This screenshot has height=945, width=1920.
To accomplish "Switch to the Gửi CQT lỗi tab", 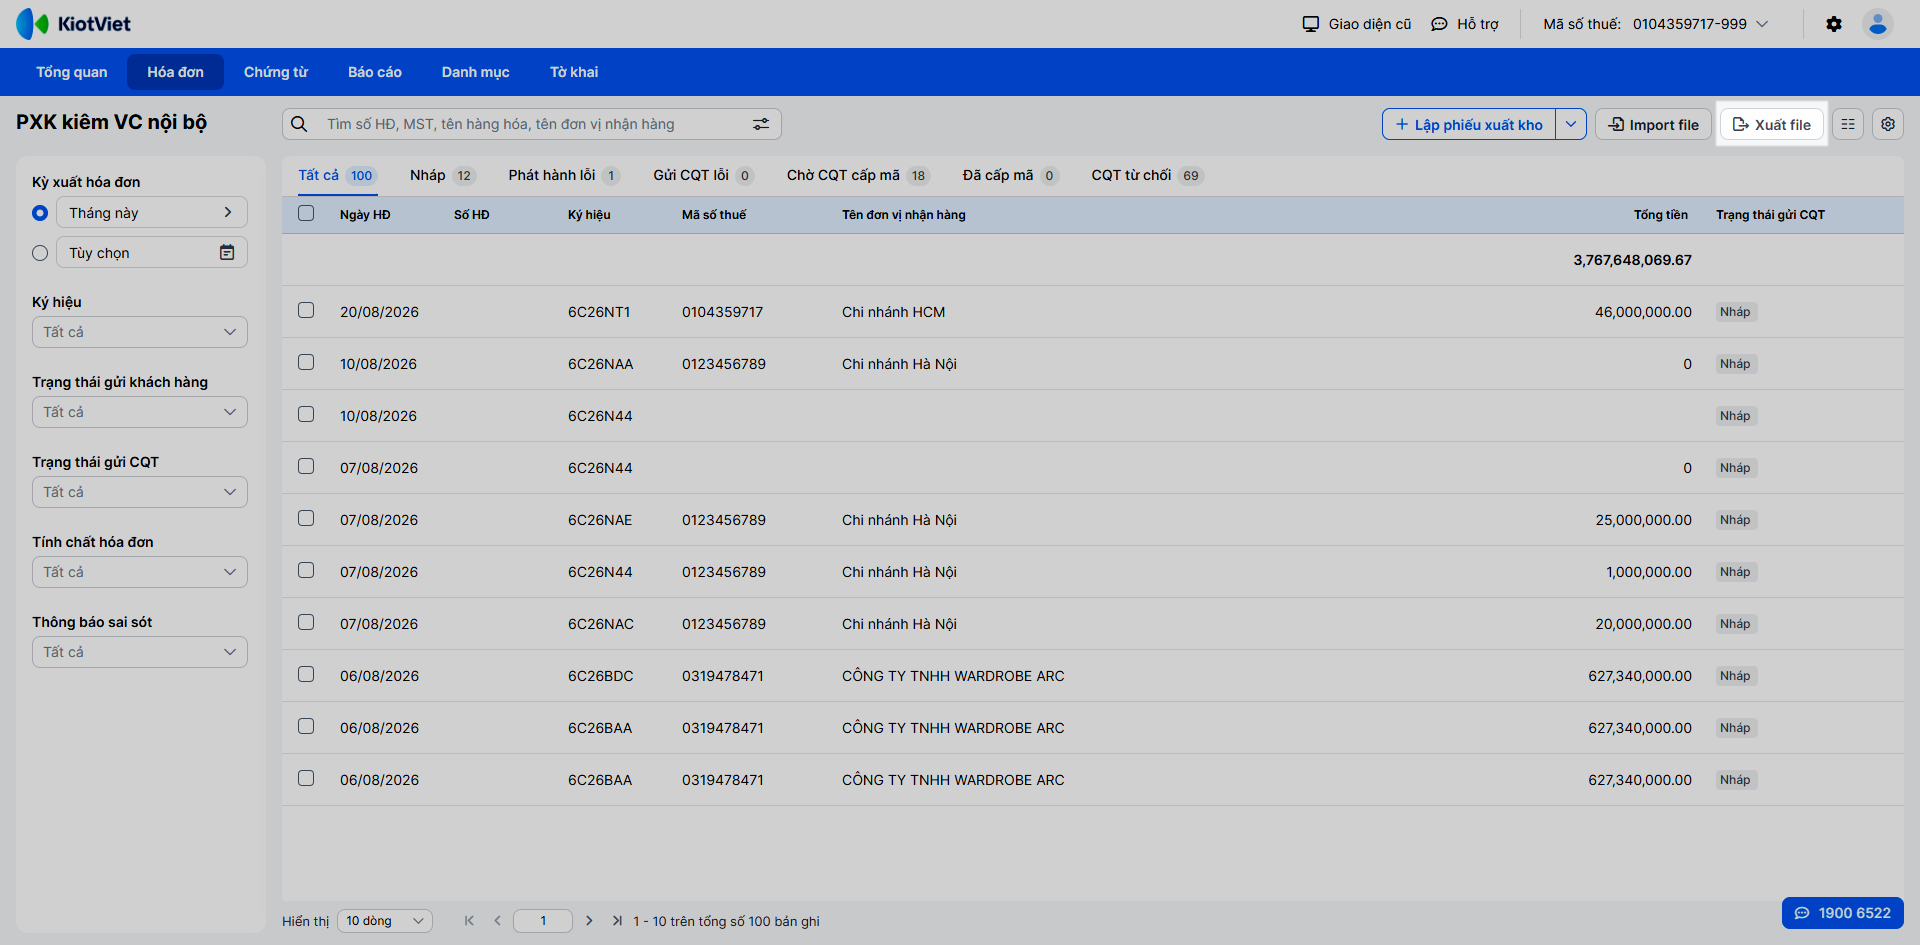I will tap(703, 175).
